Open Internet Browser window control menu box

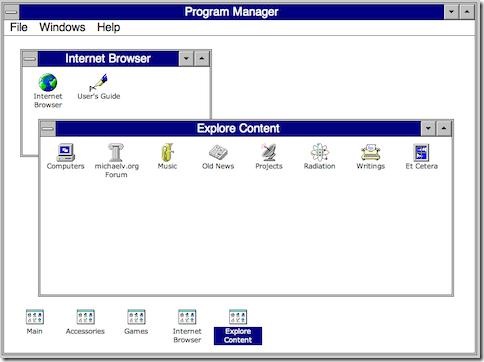pos(30,59)
